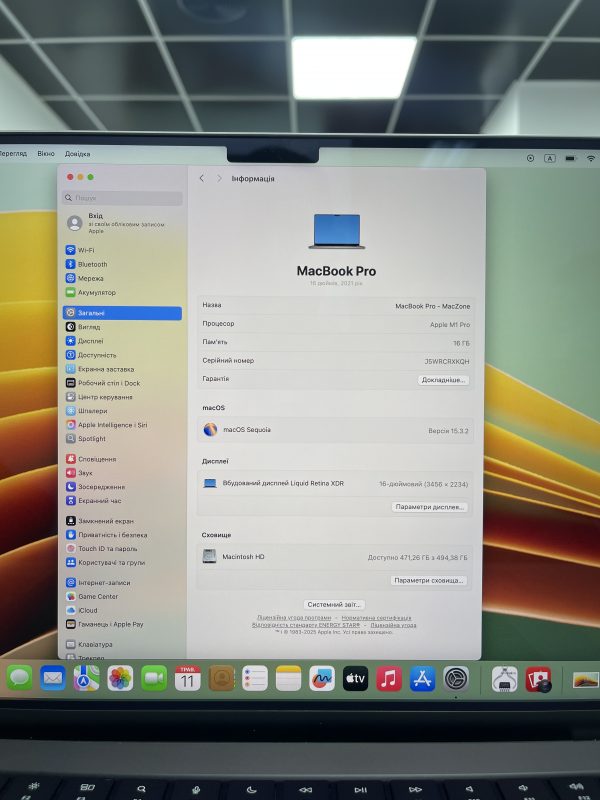
Task: Click the computer name MacBook Pro - MacZone
Action: coord(433,306)
